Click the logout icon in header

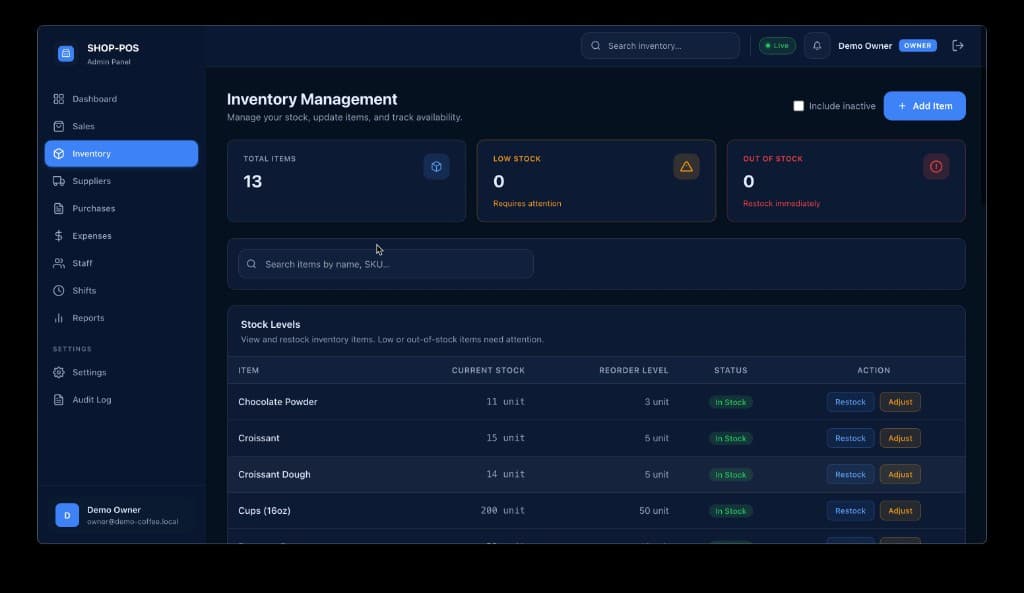pyautogui.click(x=957, y=46)
